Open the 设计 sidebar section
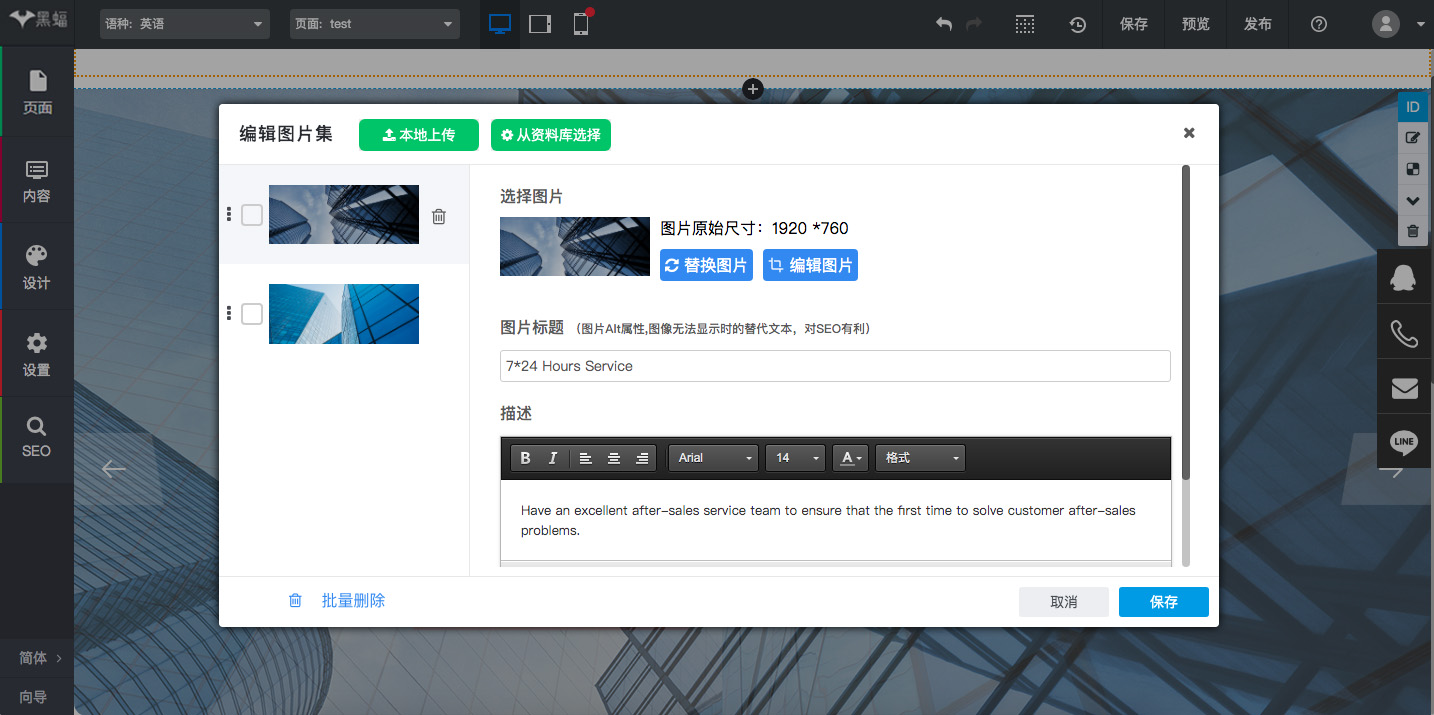 37,266
